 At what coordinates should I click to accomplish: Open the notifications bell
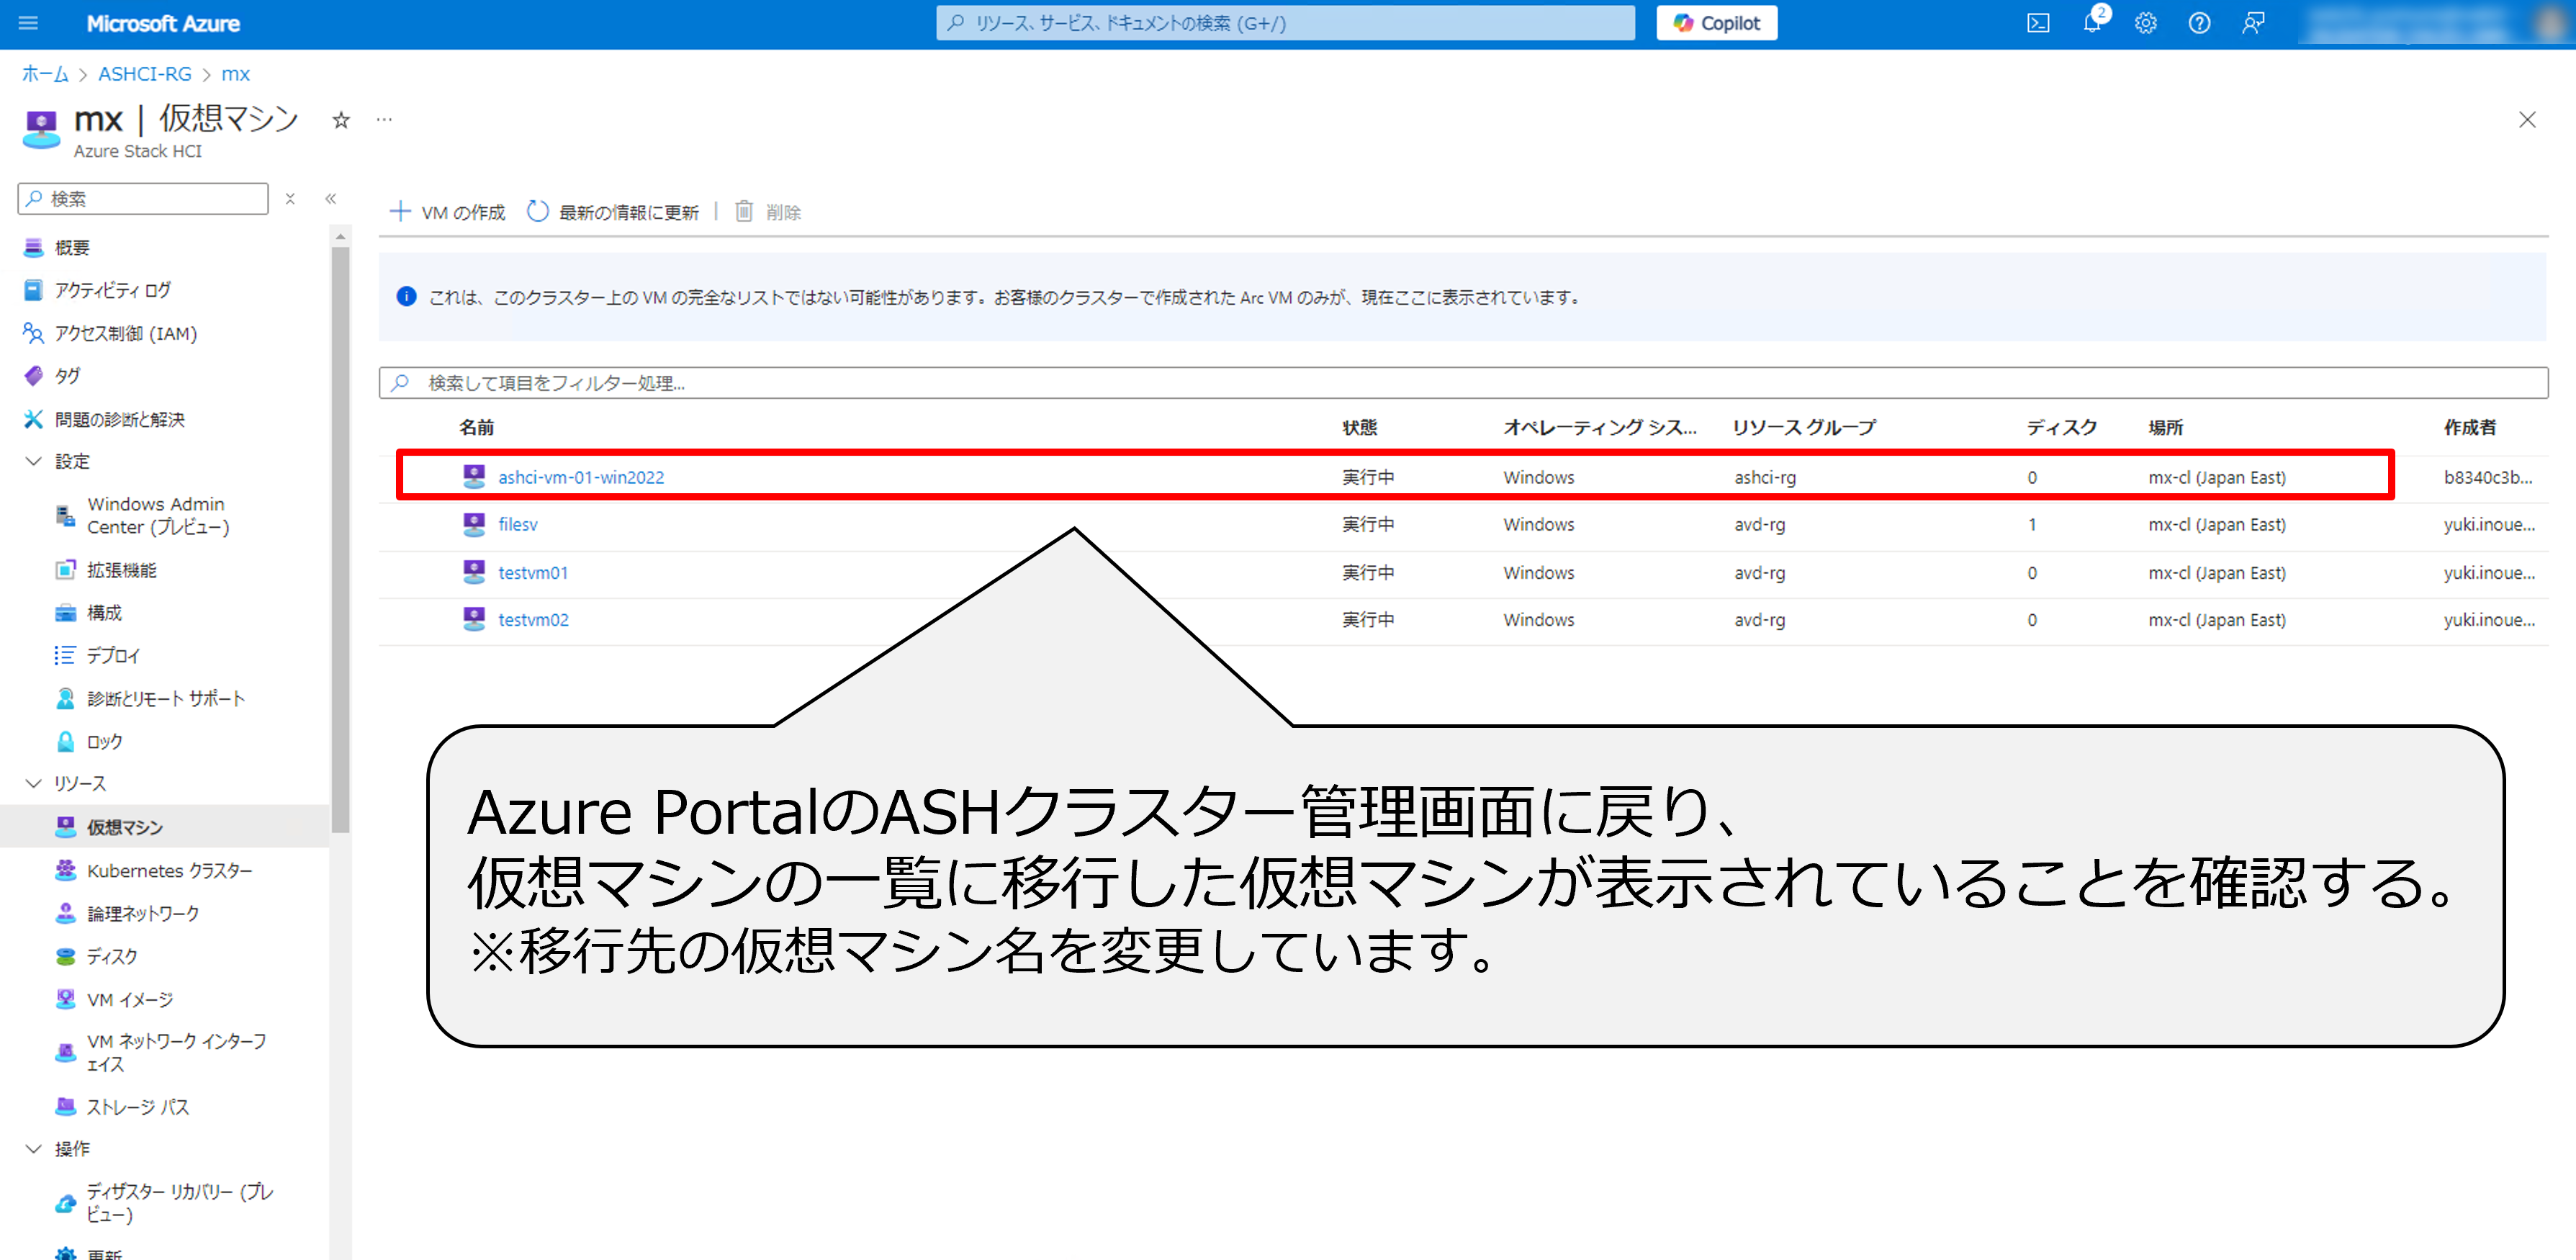click(2091, 23)
